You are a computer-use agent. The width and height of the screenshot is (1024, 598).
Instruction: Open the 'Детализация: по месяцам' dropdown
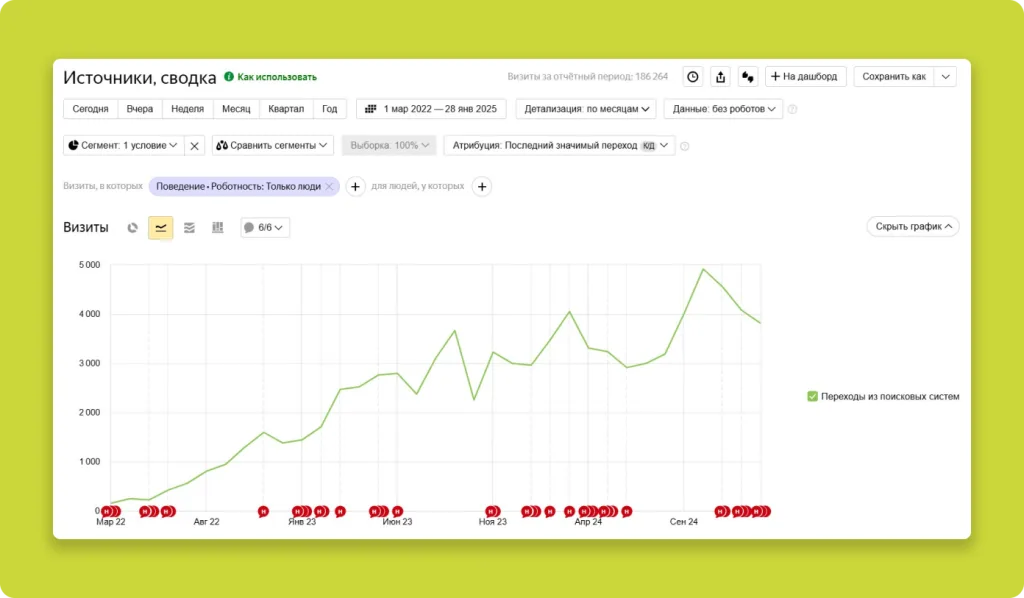coord(586,109)
